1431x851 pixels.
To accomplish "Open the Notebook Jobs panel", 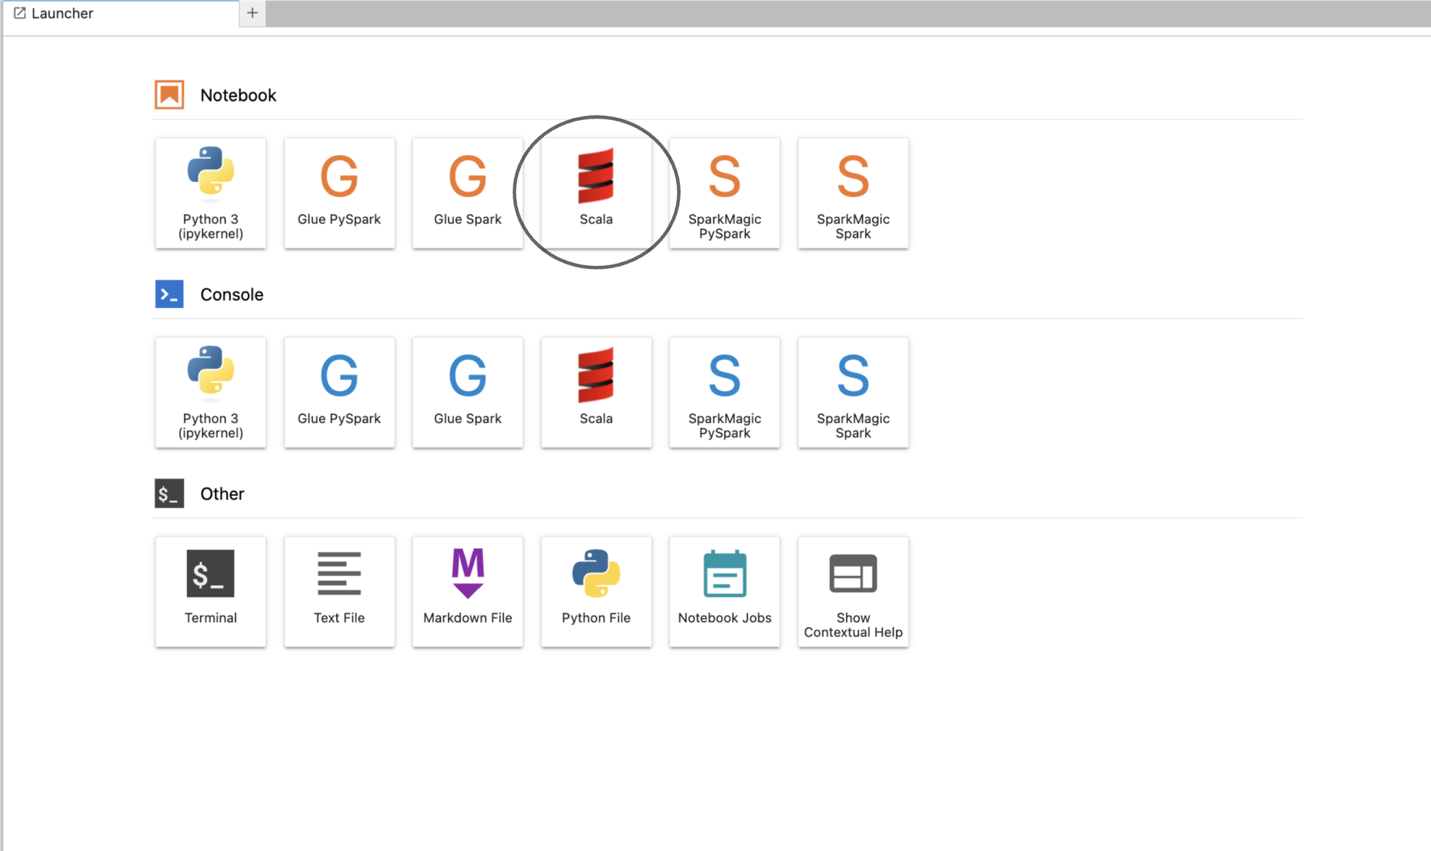I will pos(724,591).
